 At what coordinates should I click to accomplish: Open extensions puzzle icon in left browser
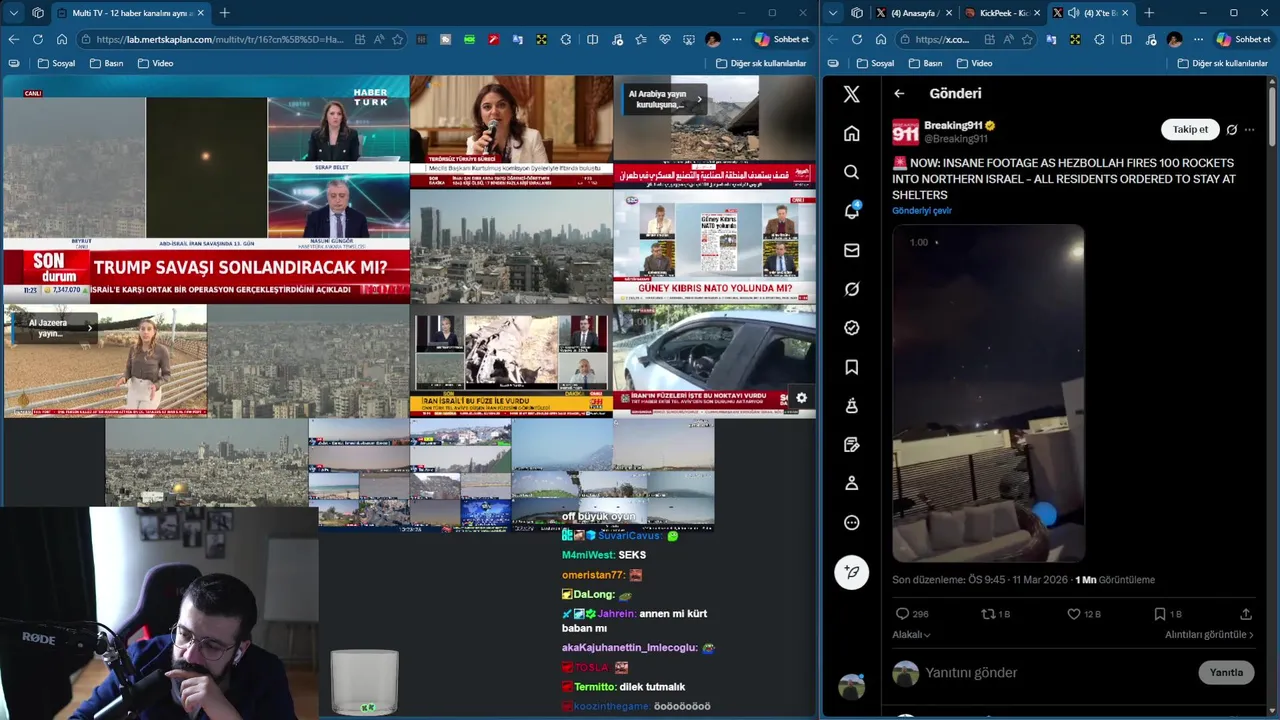[x=566, y=39]
